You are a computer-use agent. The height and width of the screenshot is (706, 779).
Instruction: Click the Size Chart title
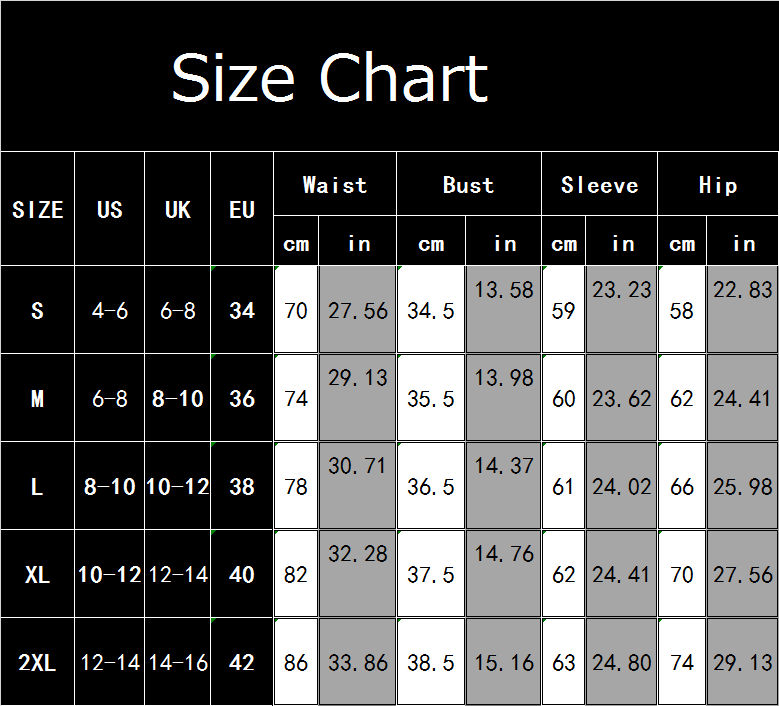330,78
